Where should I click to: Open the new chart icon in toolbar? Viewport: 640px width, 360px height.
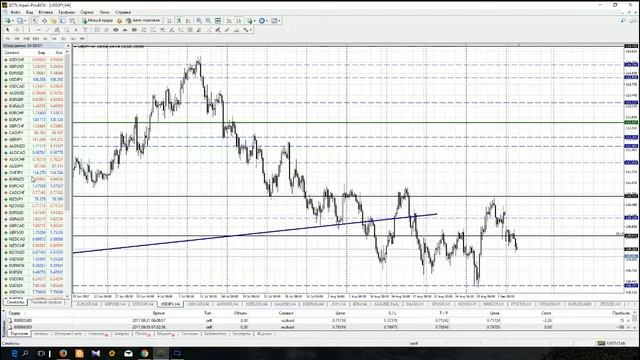7,20
